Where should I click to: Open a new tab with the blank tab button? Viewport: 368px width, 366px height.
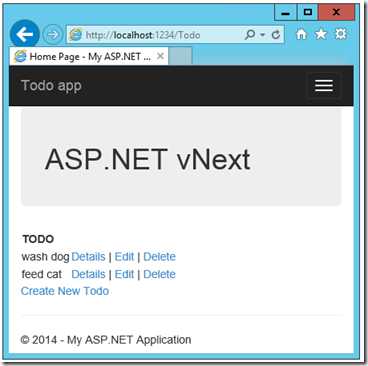(180, 56)
